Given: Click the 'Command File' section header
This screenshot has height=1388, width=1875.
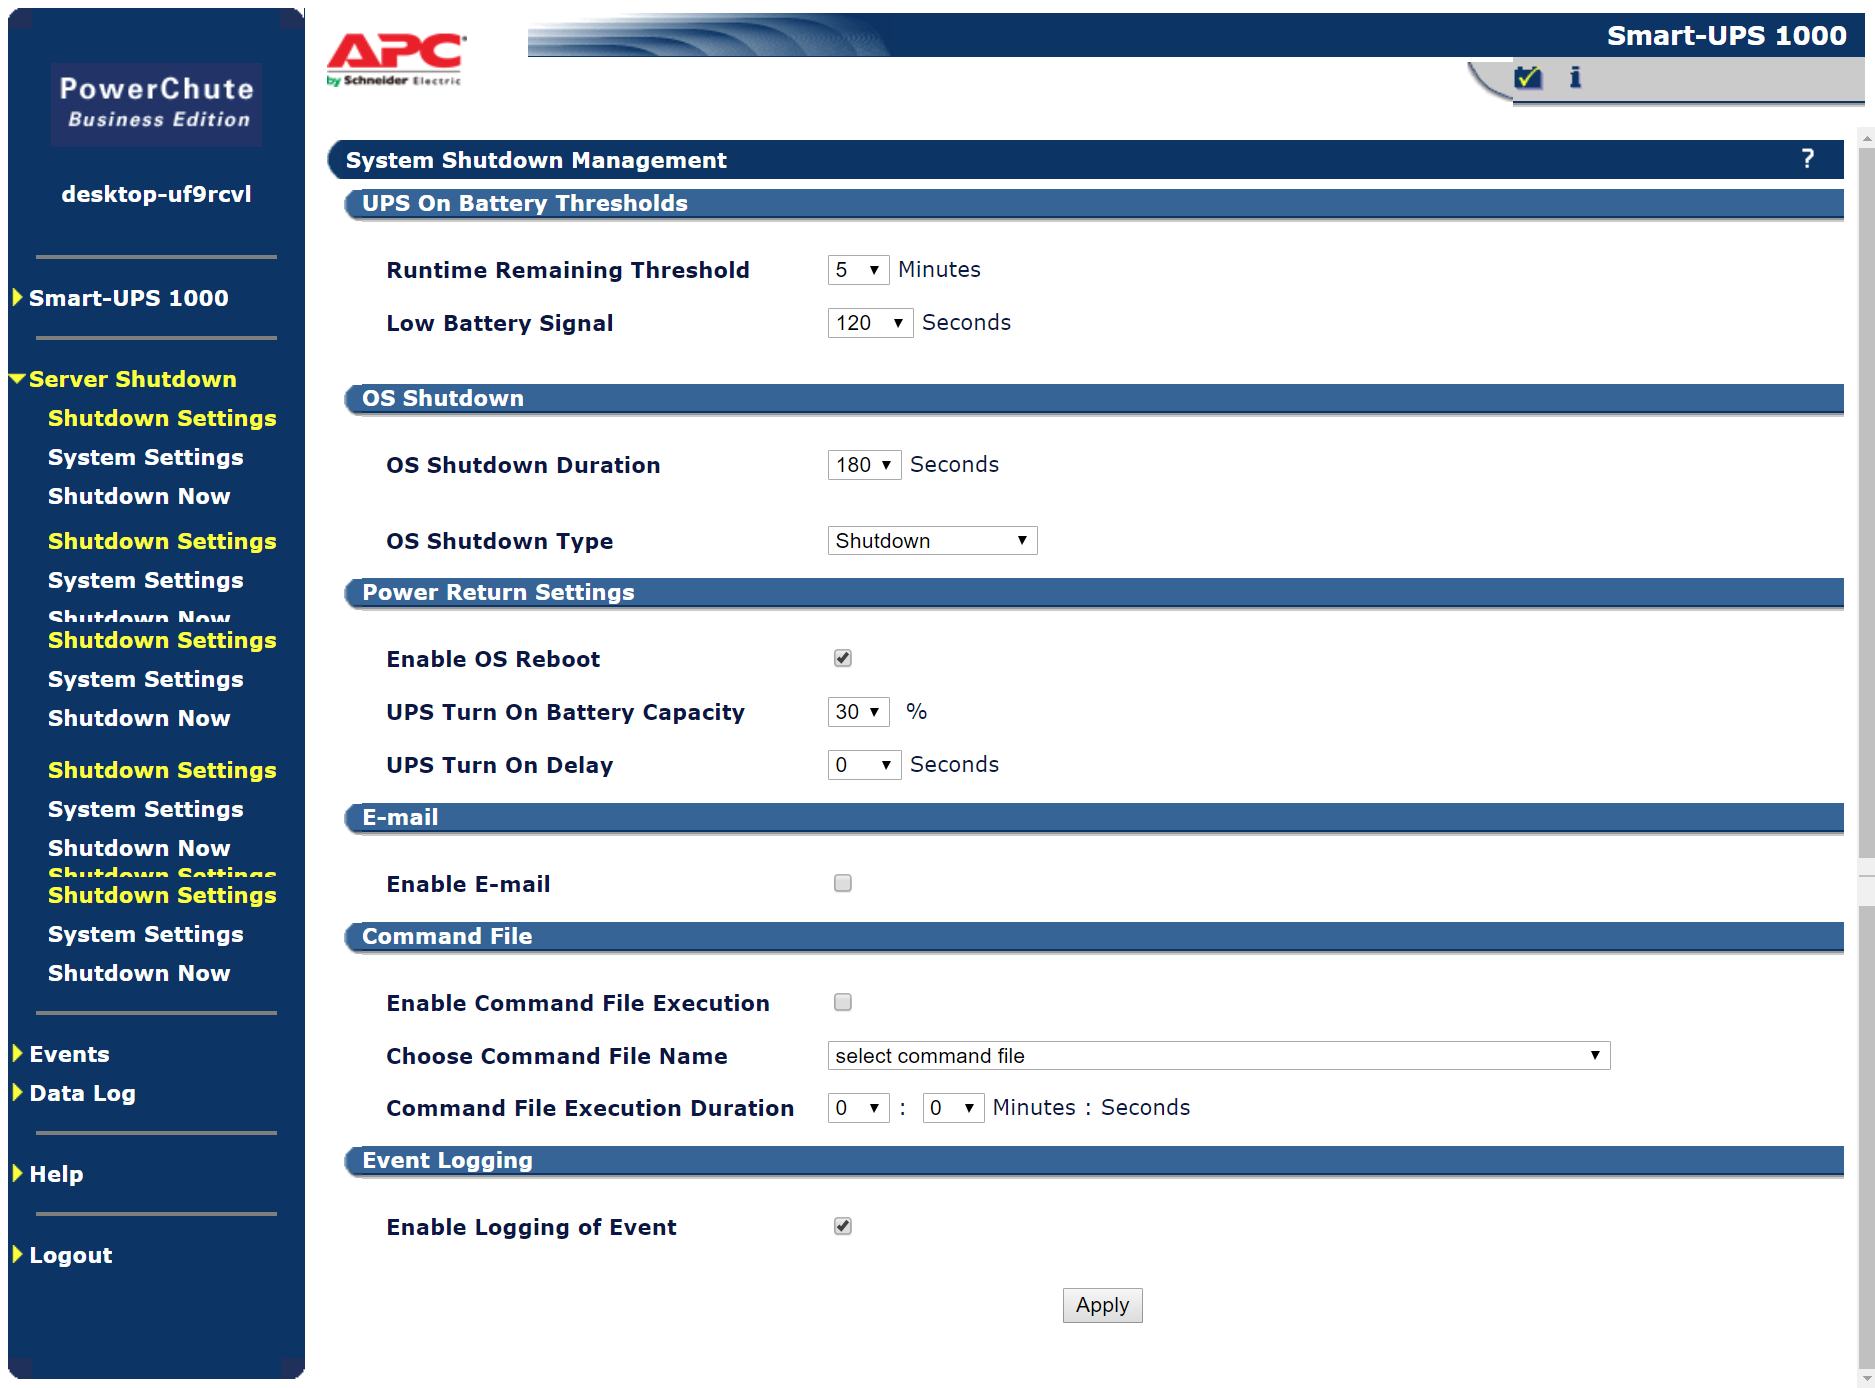Looking at the screenshot, I should (447, 936).
